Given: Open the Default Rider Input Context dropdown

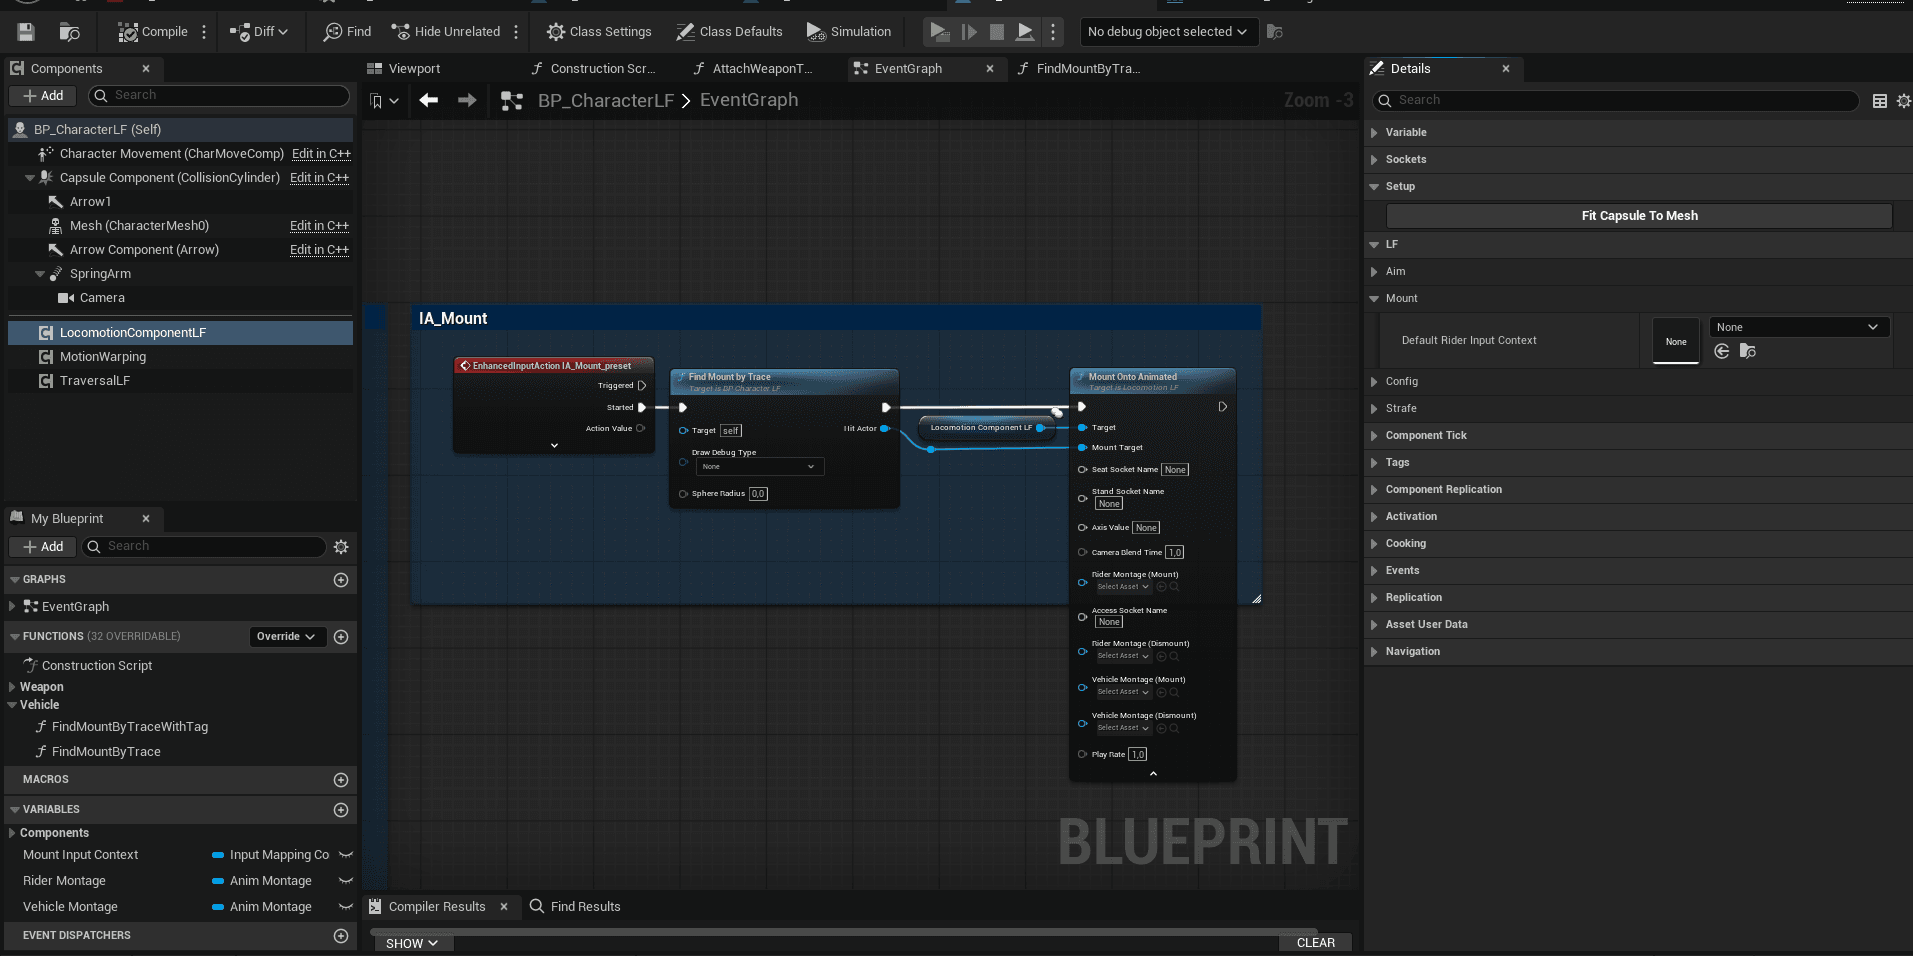Looking at the screenshot, I should tap(1798, 328).
